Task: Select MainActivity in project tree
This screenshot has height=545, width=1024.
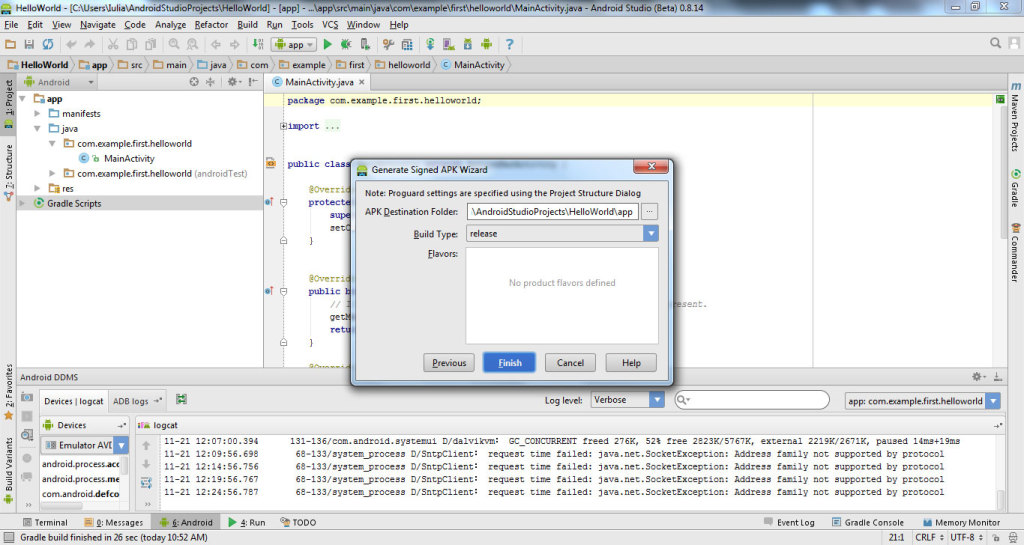Action: (x=129, y=159)
